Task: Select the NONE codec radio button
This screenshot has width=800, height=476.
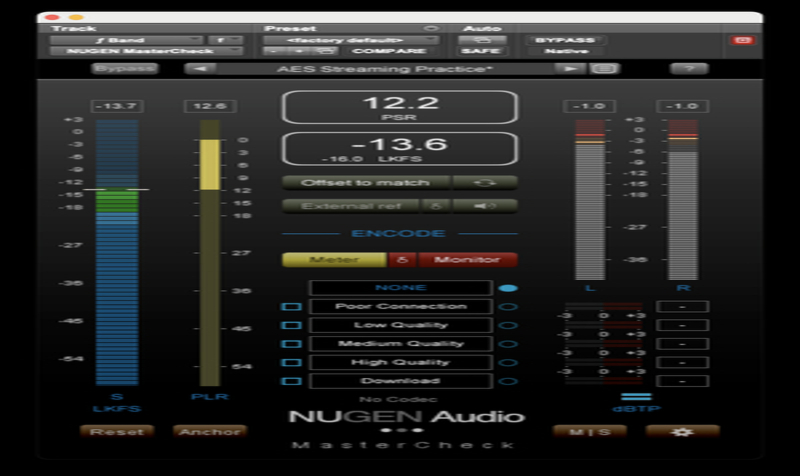Action: pos(508,288)
